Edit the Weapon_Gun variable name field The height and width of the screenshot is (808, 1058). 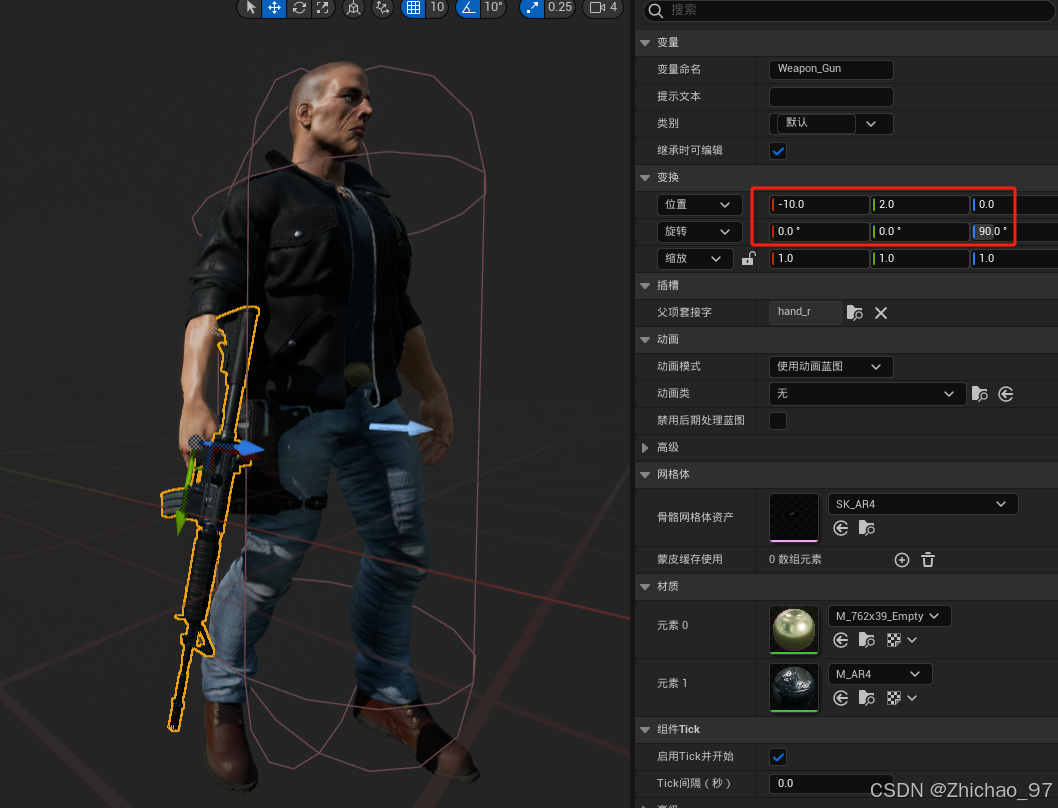tap(831, 69)
